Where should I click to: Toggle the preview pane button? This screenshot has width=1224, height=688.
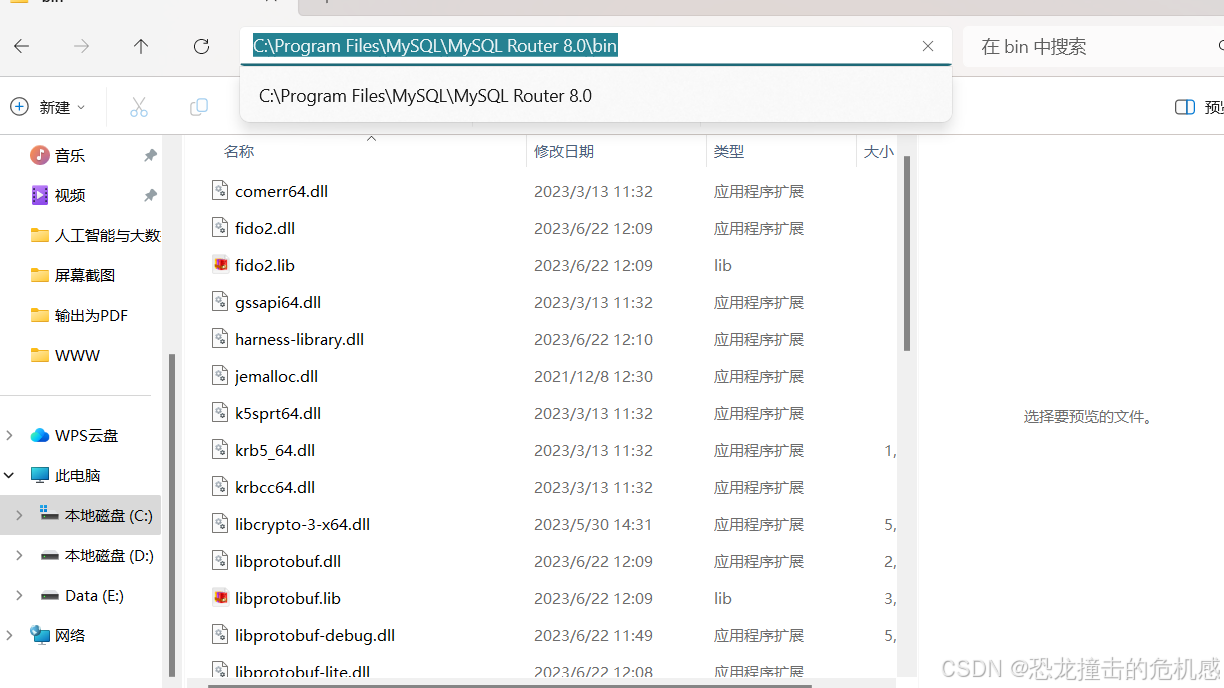1197,107
